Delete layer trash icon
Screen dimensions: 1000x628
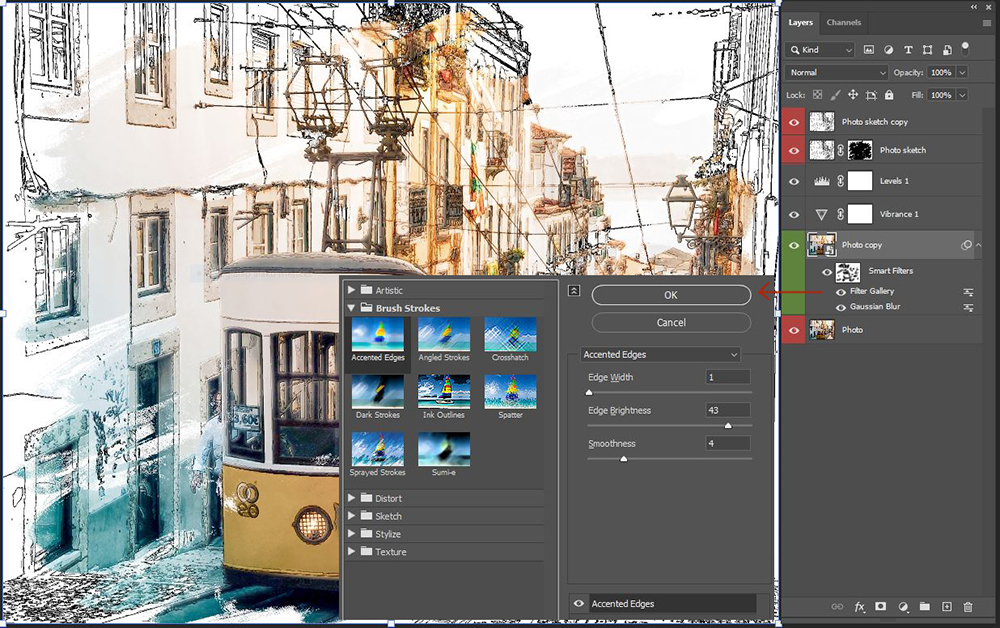click(968, 607)
